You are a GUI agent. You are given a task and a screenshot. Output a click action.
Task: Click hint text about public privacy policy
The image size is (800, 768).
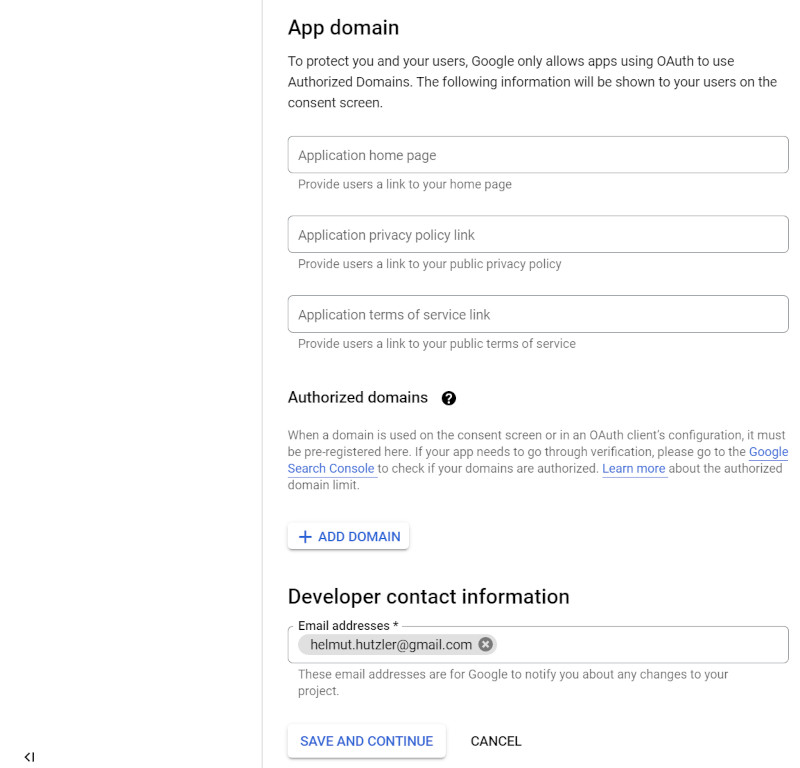pyautogui.click(x=430, y=264)
